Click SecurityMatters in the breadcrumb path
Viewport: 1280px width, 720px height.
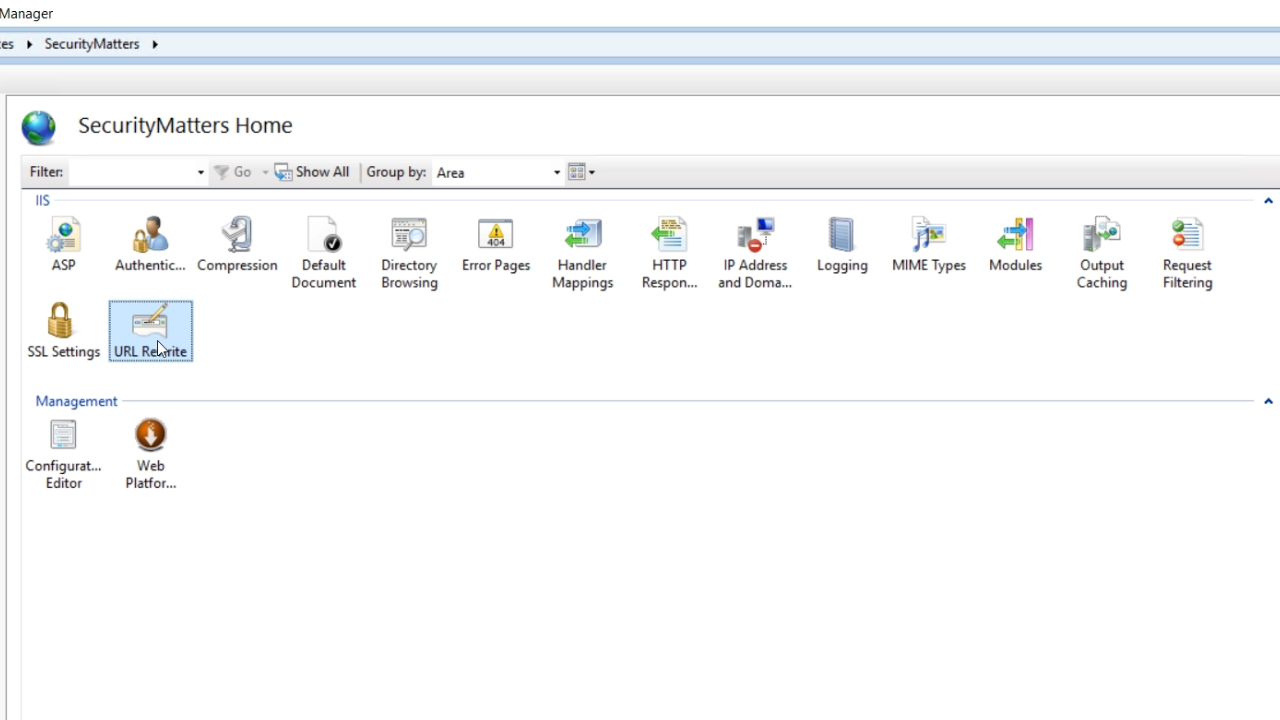pos(91,44)
